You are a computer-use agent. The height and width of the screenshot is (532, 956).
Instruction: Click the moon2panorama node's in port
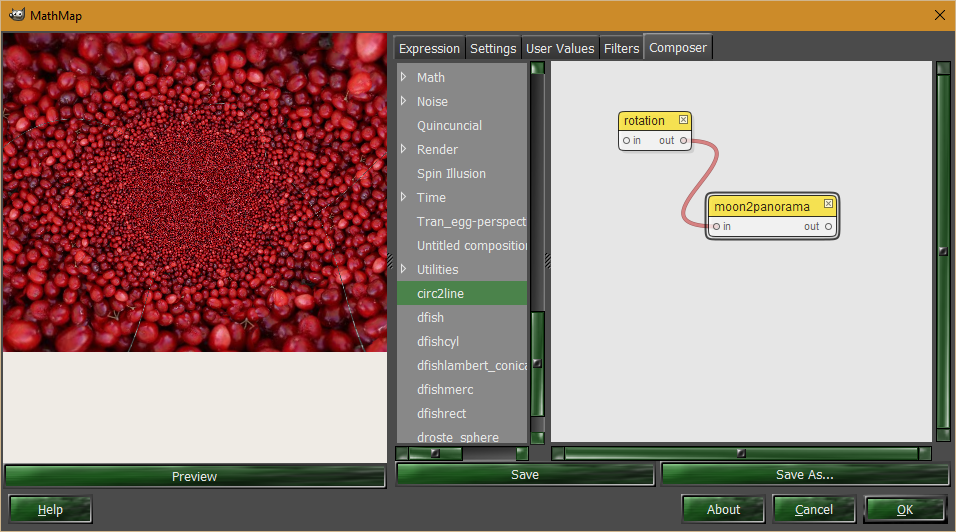click(x=716, y=227)
